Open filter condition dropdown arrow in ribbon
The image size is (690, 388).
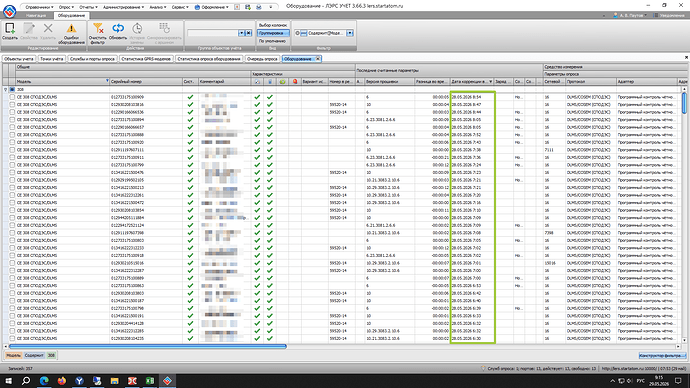coord(350,33)
